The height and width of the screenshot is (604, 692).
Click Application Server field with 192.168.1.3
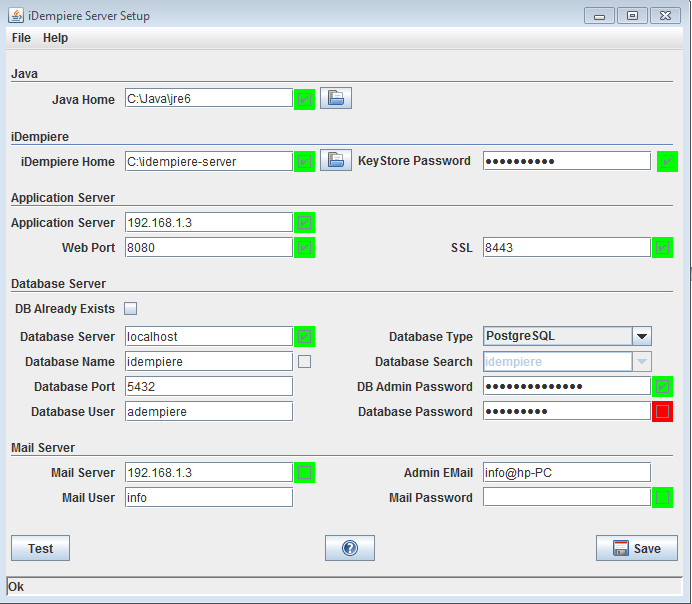209,222
